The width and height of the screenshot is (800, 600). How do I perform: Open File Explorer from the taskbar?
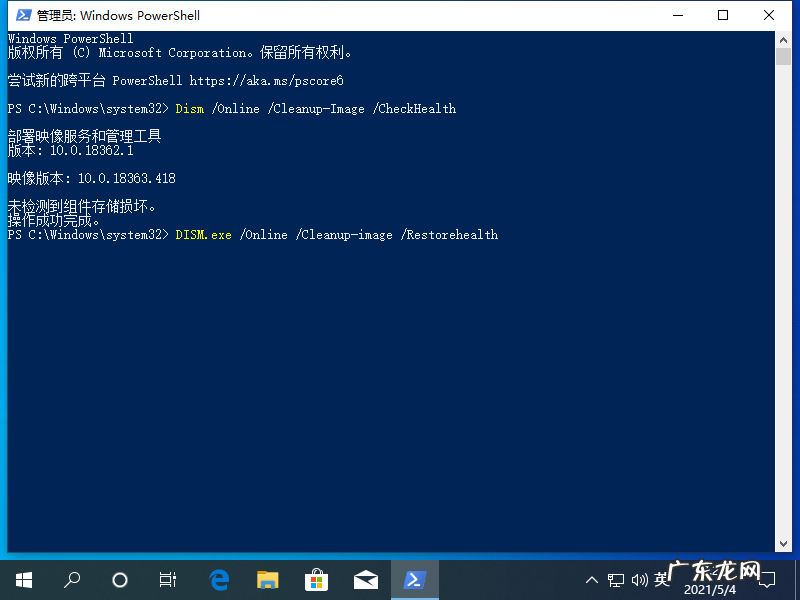tap(267, 579)
